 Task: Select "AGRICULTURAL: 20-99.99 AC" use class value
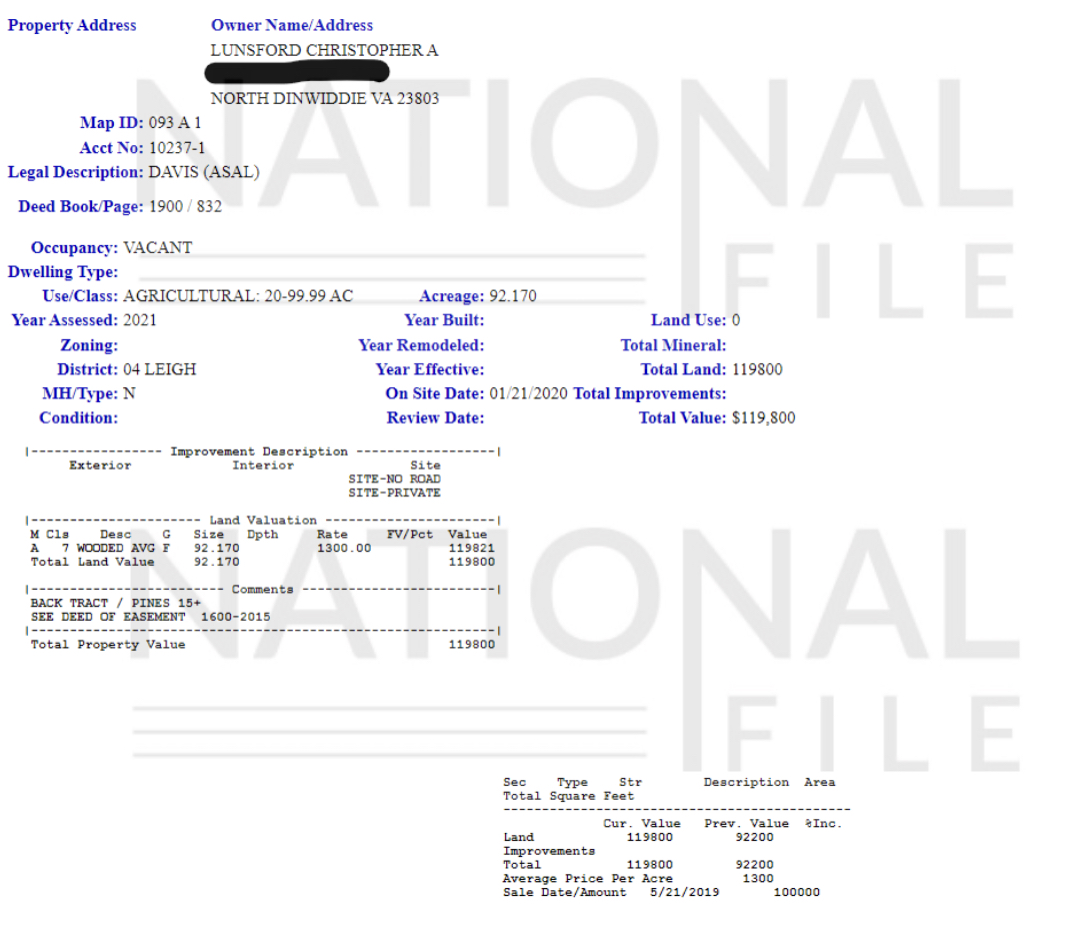(x=238, y=296)
